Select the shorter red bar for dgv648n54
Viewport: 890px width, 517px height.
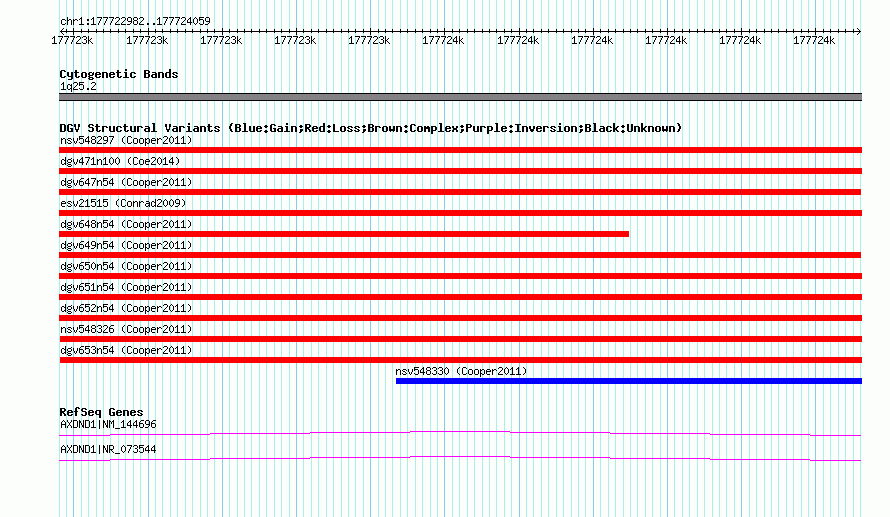pyautogui.click(x=344, y=234)
